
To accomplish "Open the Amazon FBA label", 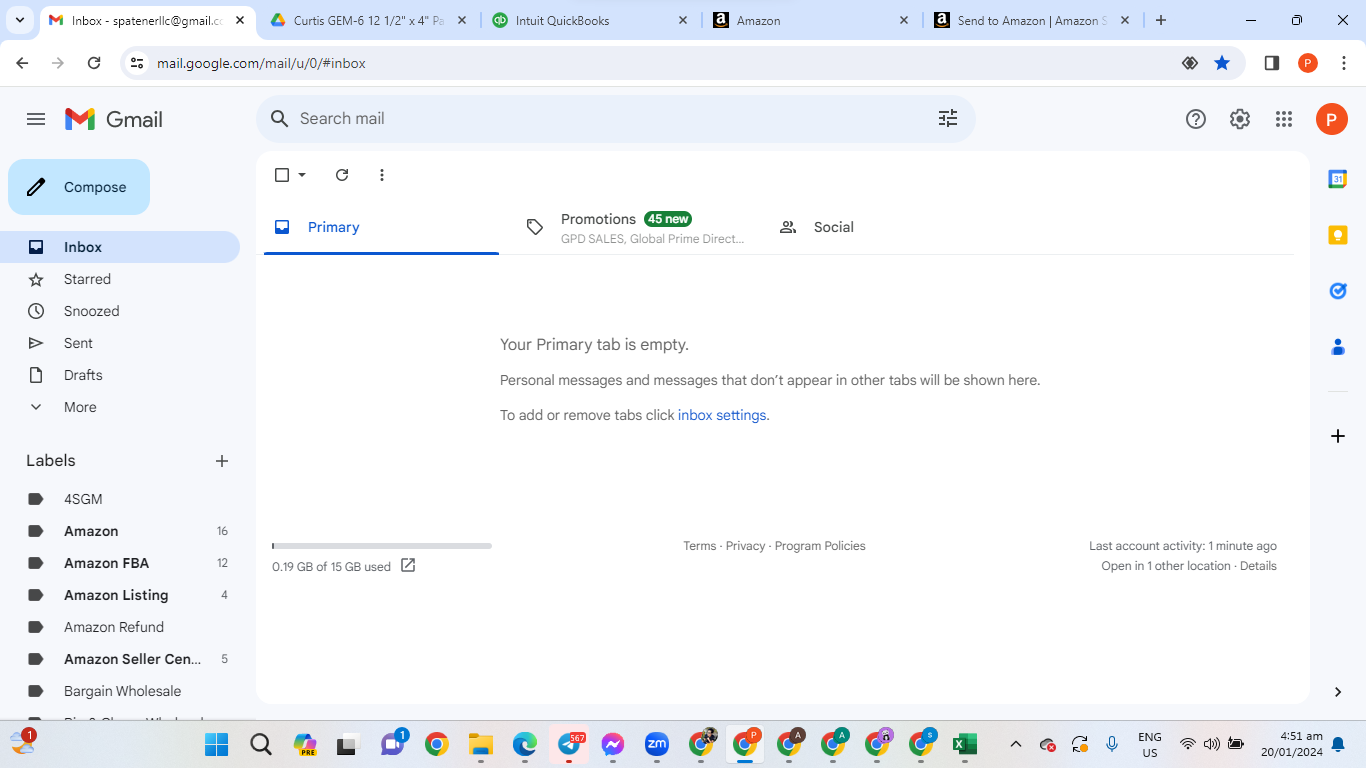I will 120,563.
